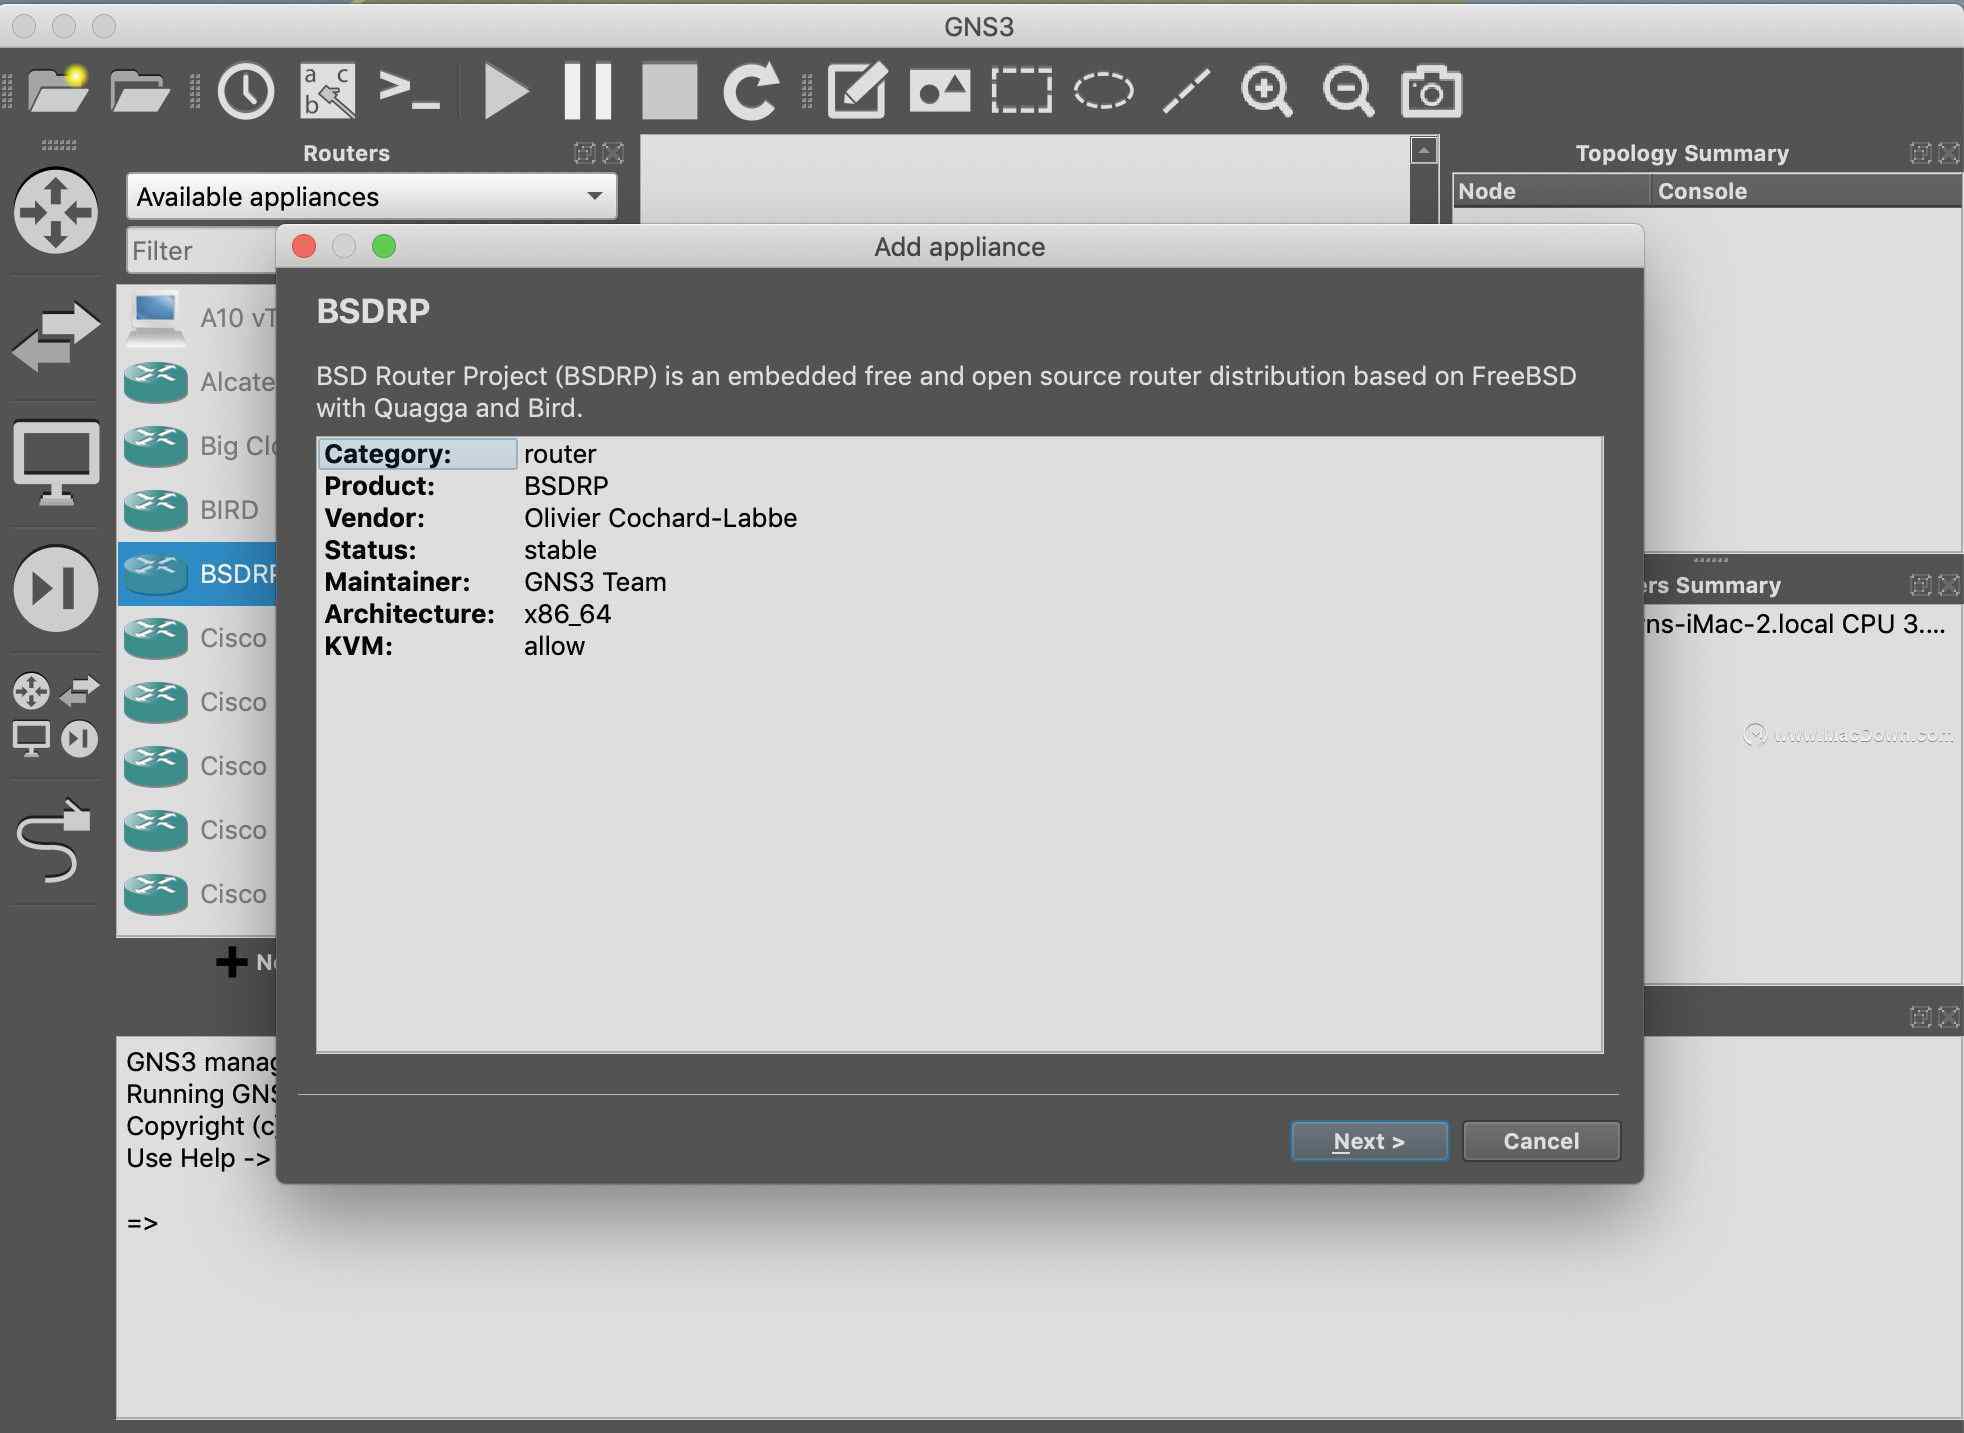Click the canvas scroll up arrow

click(x=1424, y=151)
